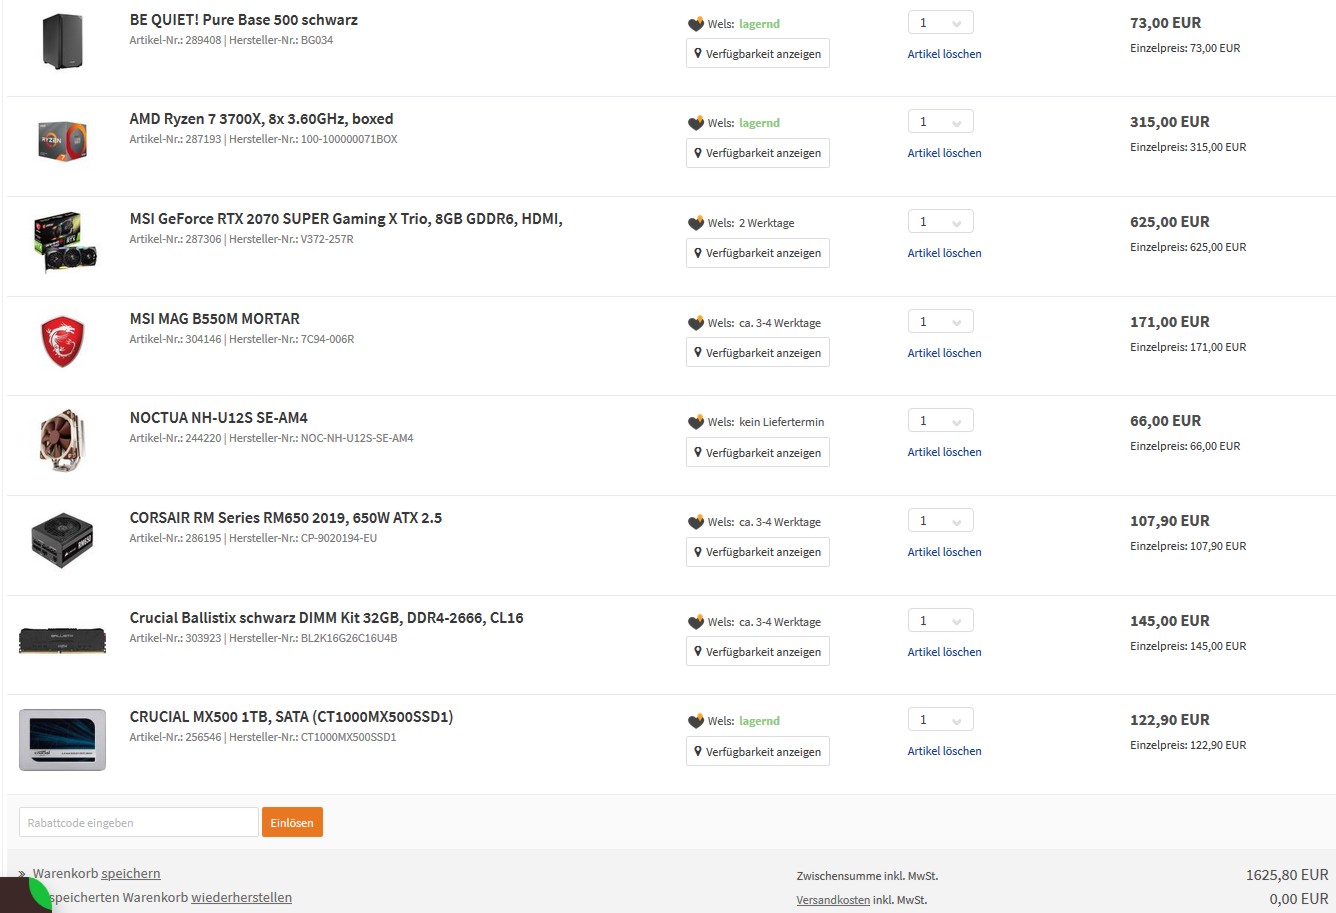Click store heart icon for B550M MORTAR
The width and height of the screenshot is (1336, 913).
tap(696, 323)
